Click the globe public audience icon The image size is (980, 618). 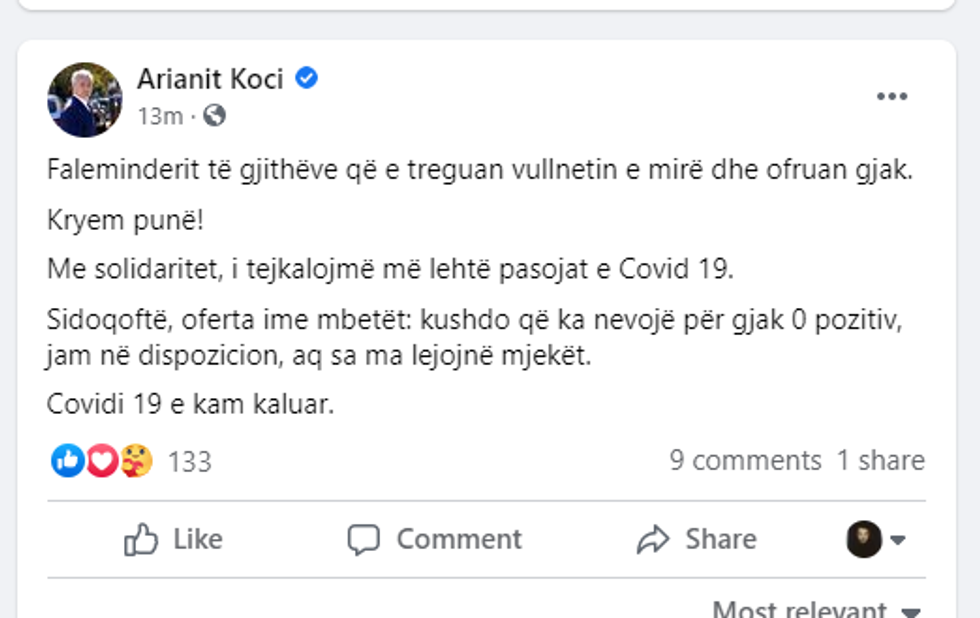click(x=214, y=116)
